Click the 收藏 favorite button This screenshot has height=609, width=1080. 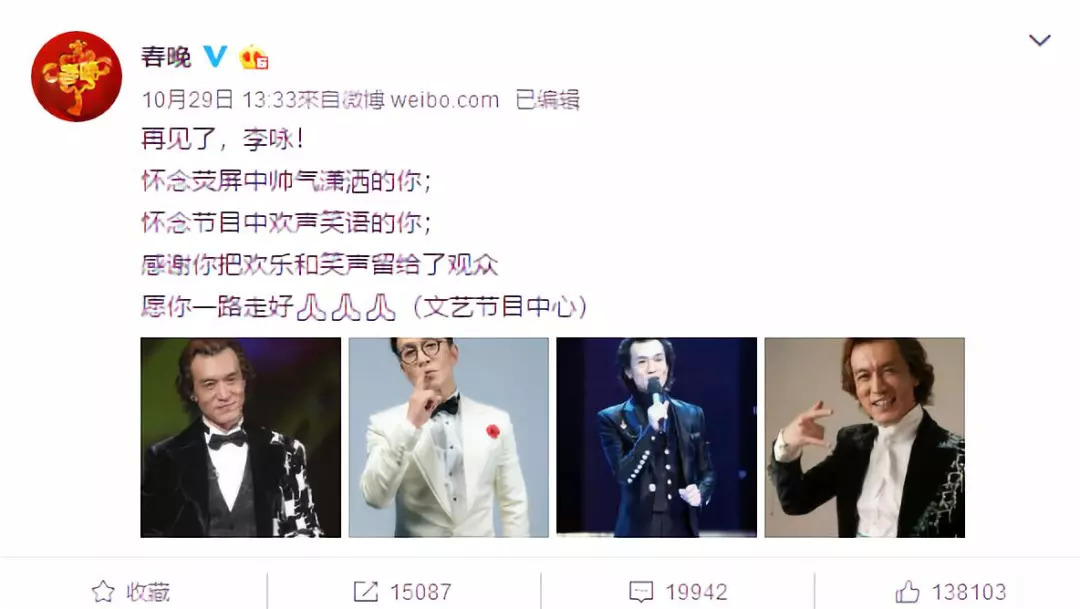(131, 591)
